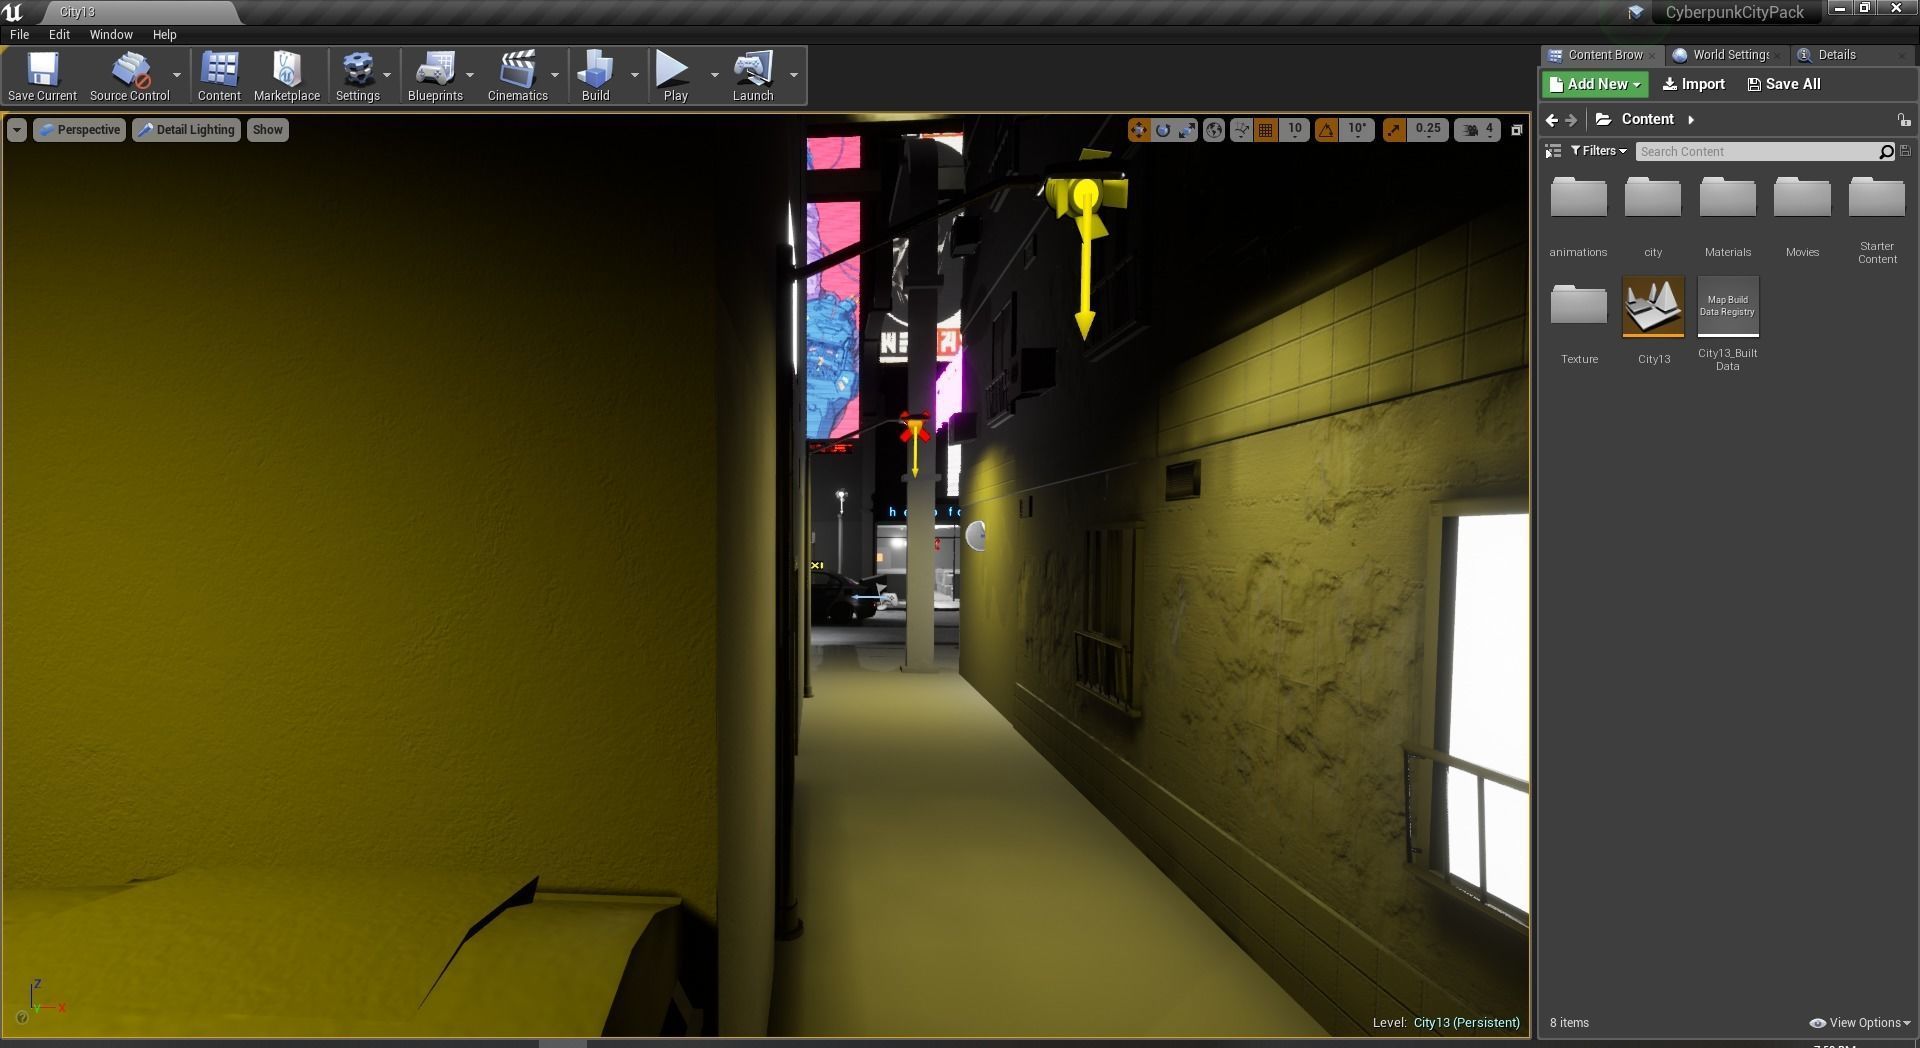Maximize or restore the viewport

click(1516, 130)
